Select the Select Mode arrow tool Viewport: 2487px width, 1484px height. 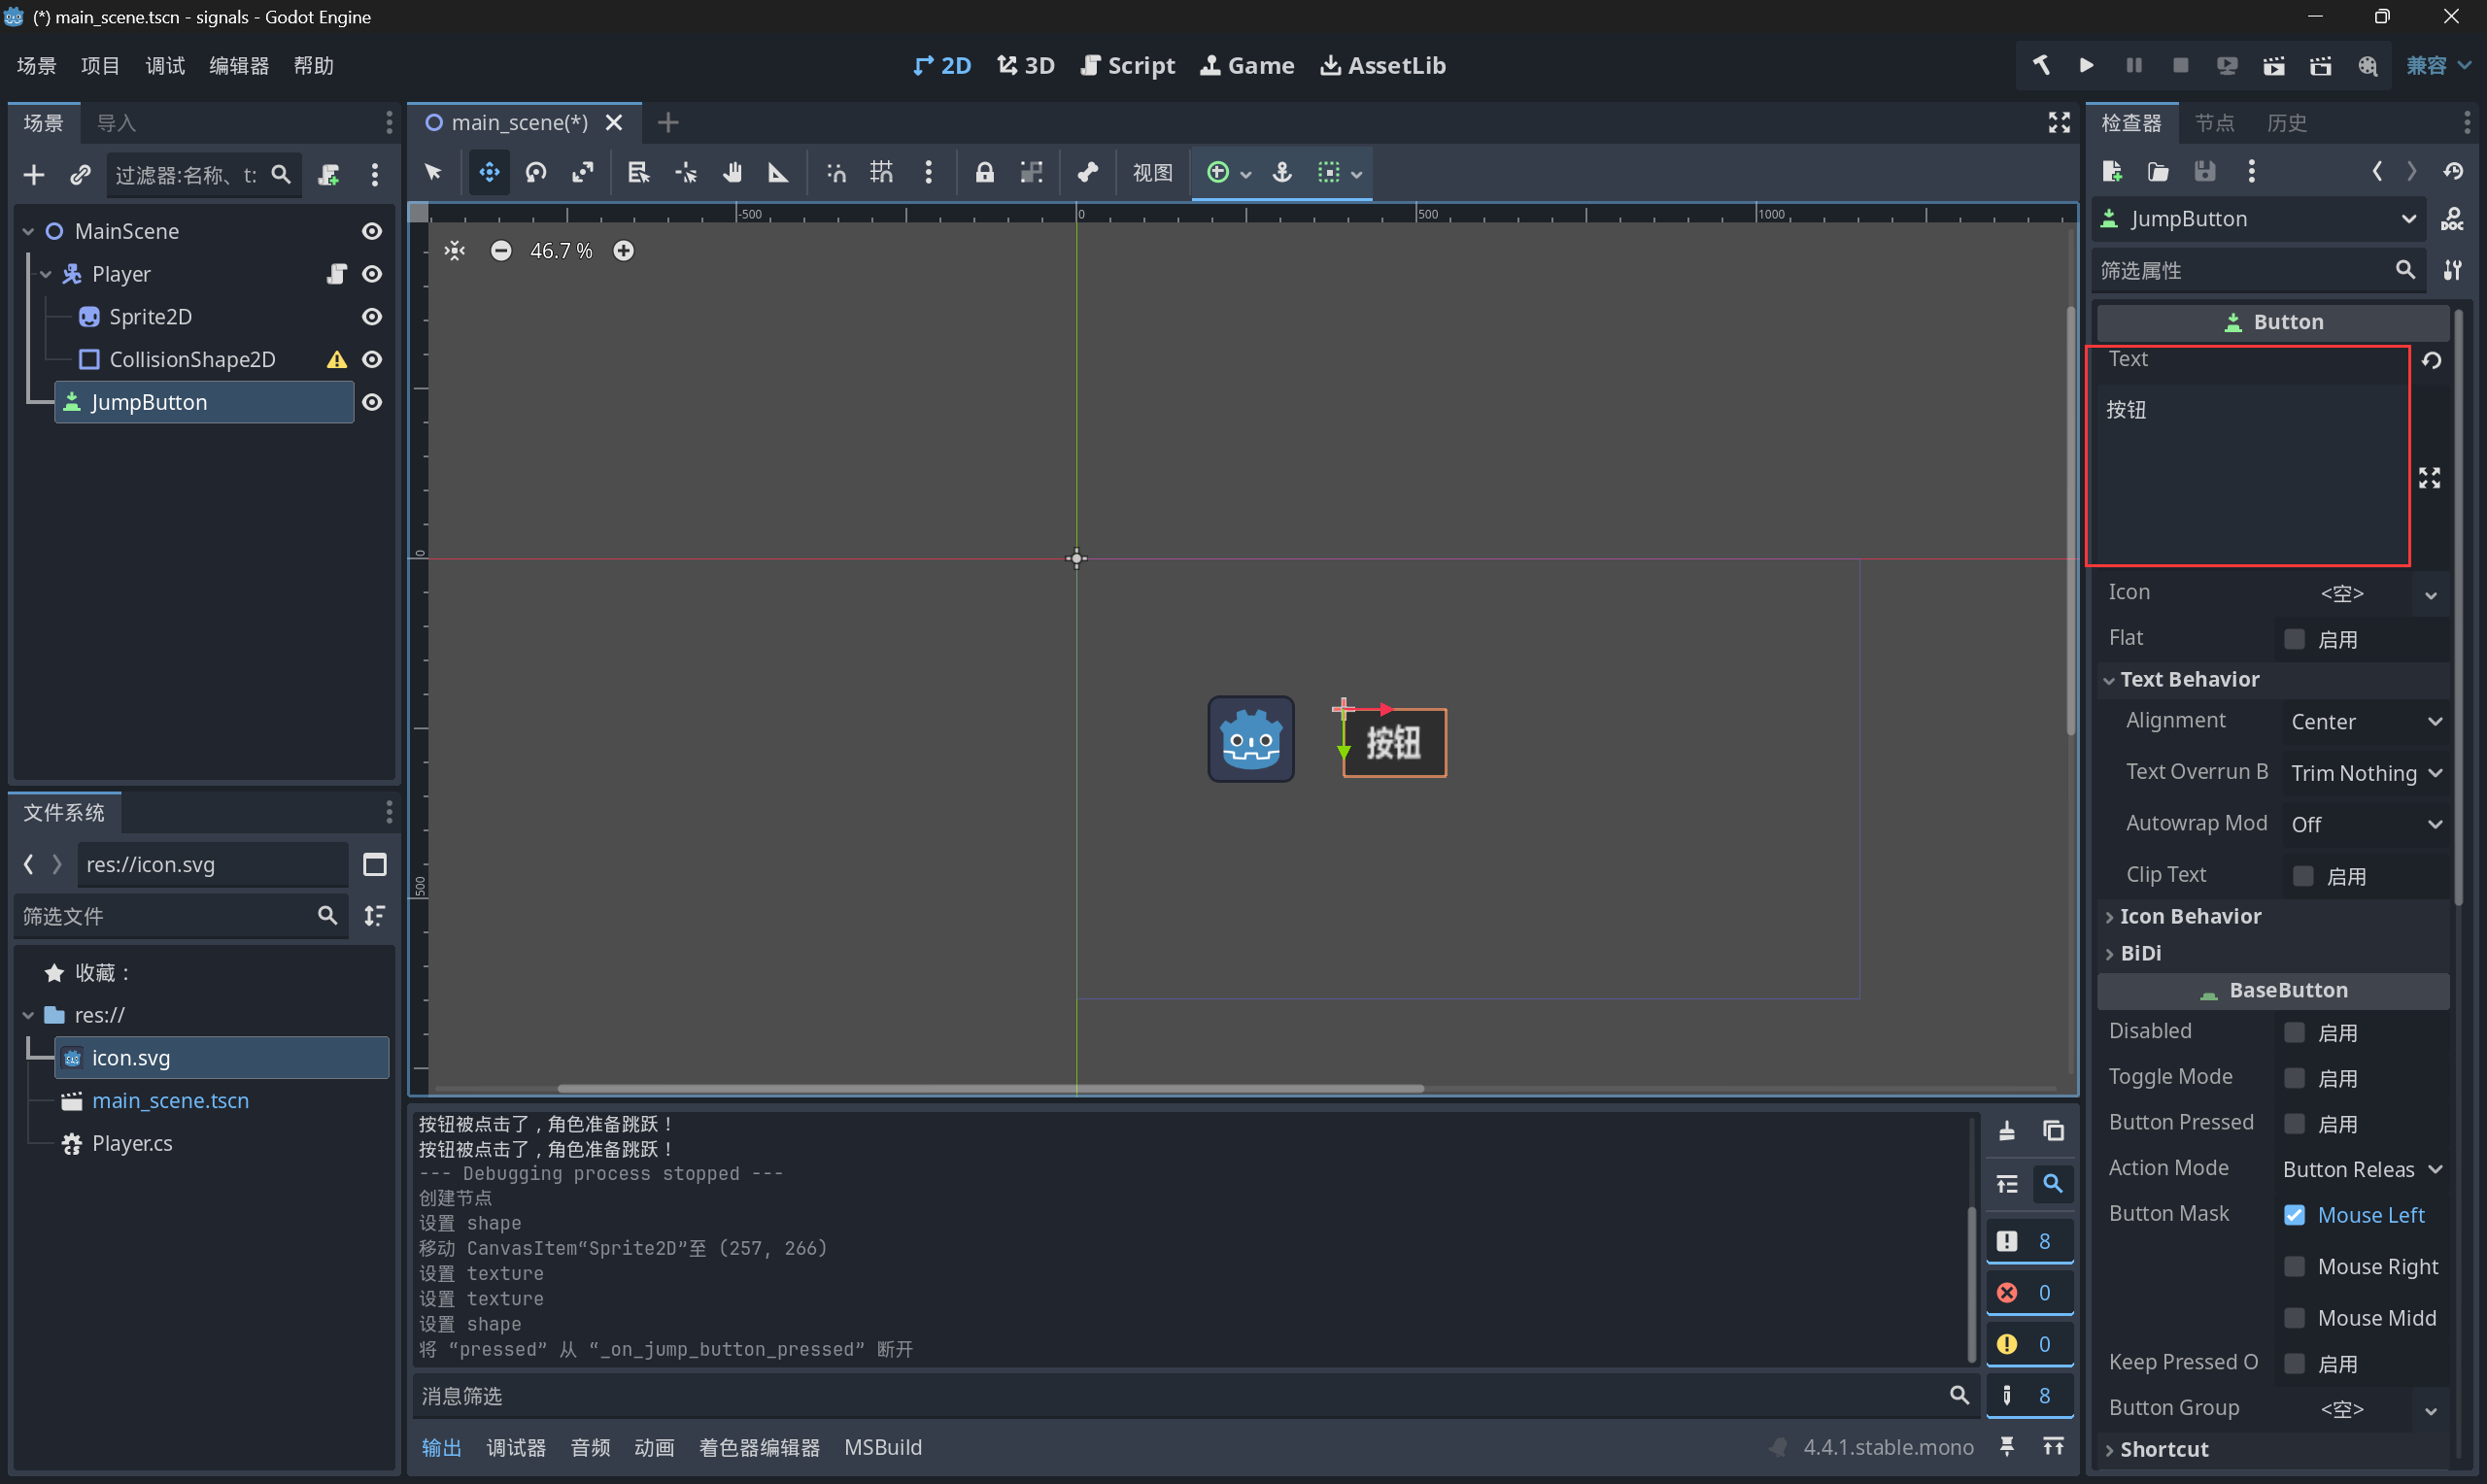[433, 173]
